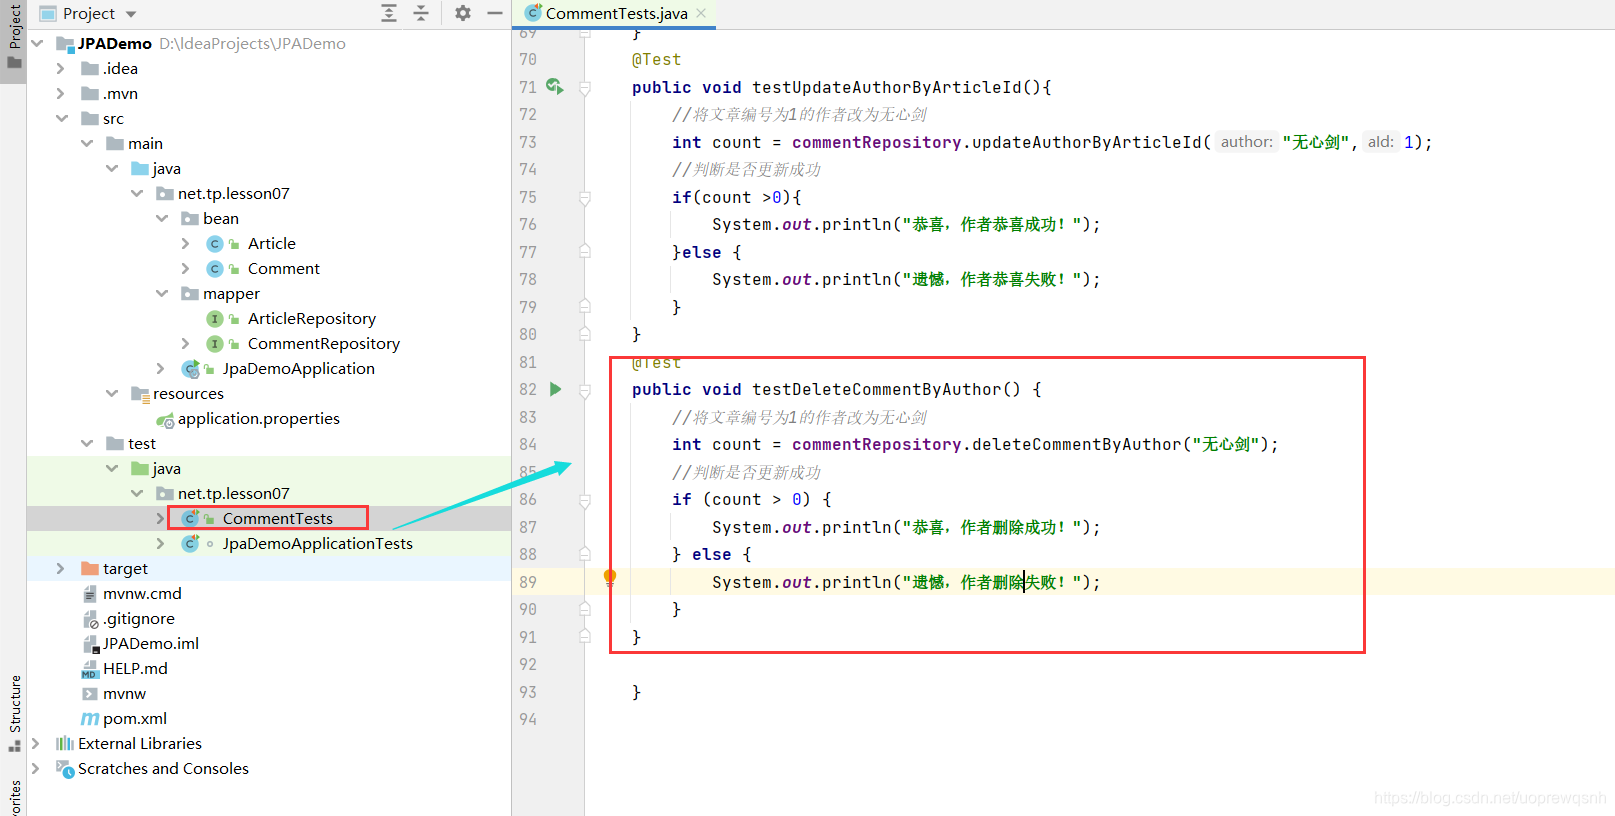
Task: Open ArticleRepository interface
Action: pyautogui.click(x=311, y=318)
